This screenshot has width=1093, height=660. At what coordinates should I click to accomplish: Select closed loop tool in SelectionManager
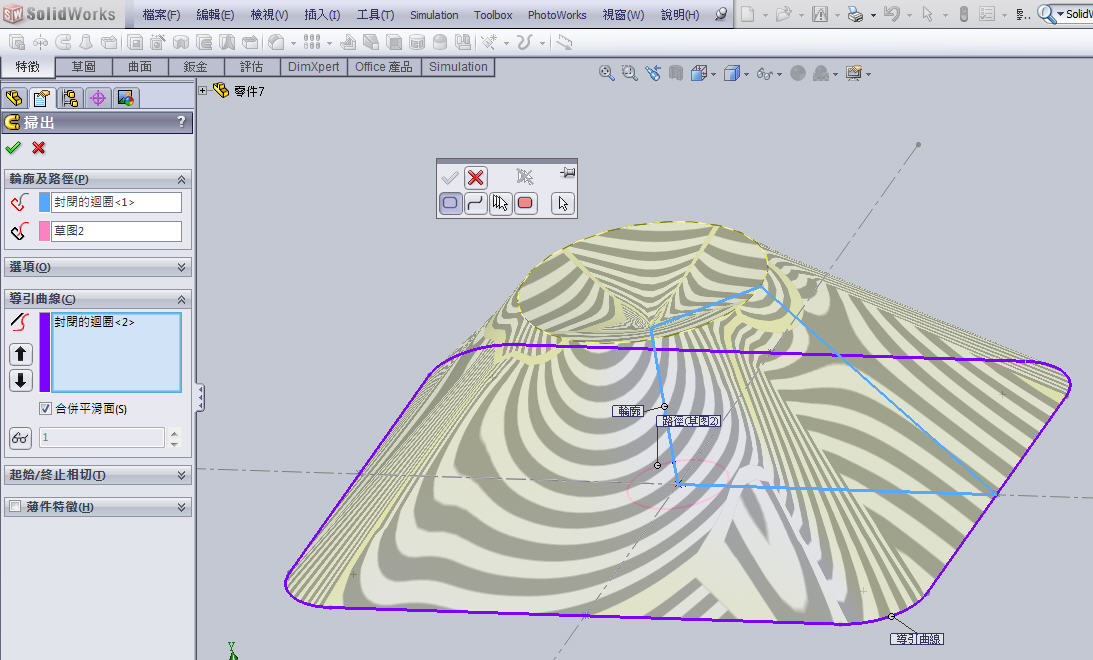click(450, 203)
